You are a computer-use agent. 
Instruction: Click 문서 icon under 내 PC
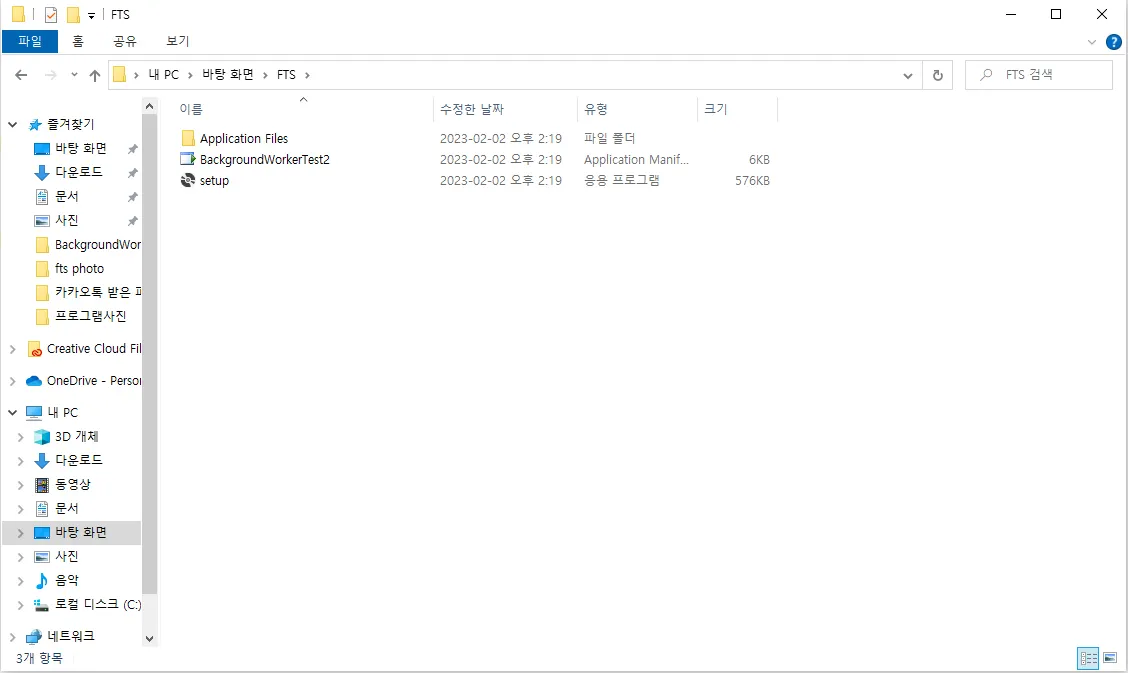(42, 508)
